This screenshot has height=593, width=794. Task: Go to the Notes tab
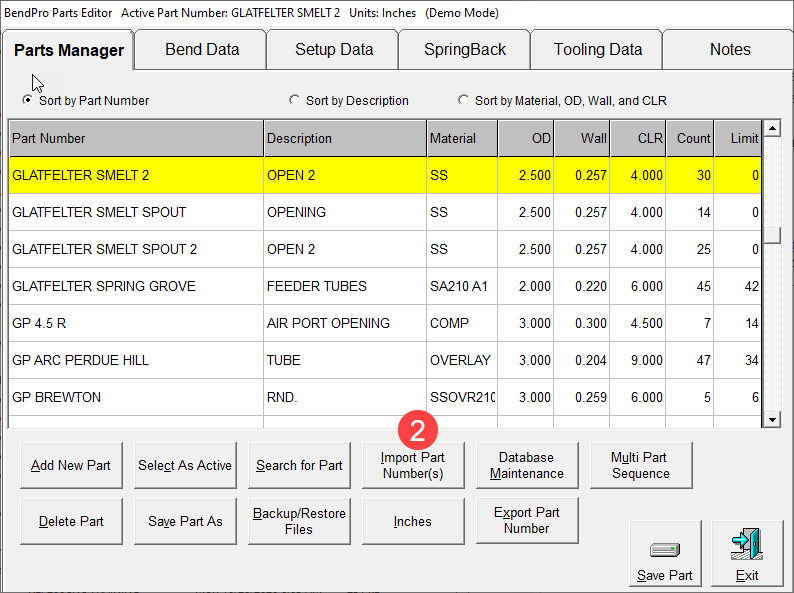pyautogui.click(x=730, y=50)
